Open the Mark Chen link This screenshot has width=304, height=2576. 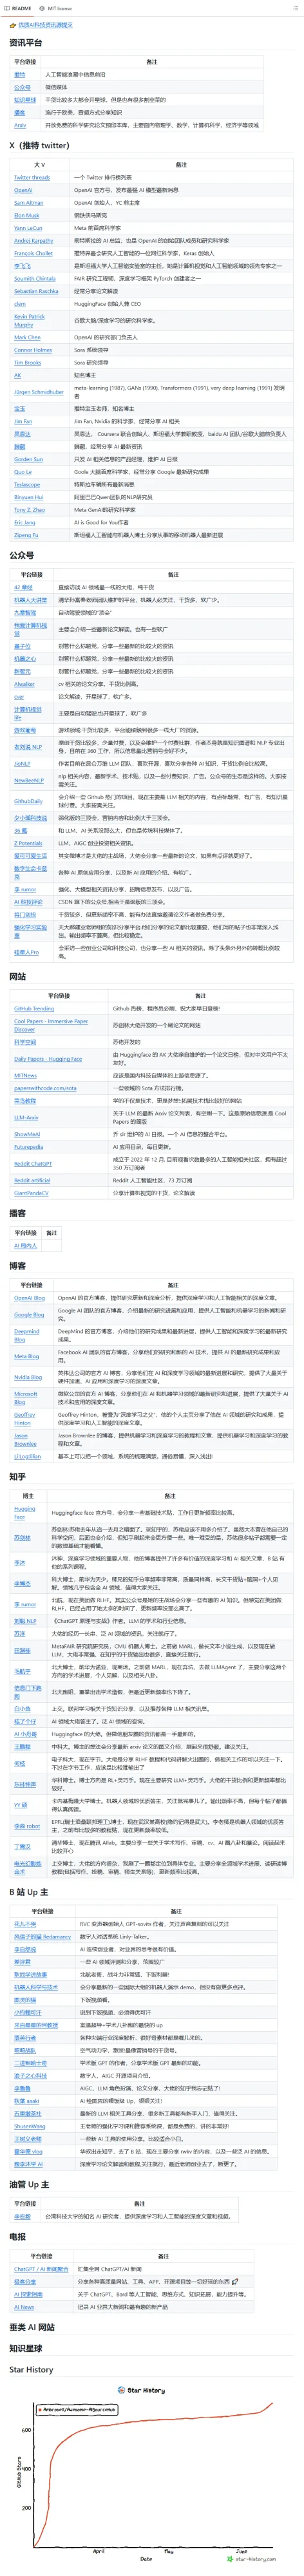[27, 337]
